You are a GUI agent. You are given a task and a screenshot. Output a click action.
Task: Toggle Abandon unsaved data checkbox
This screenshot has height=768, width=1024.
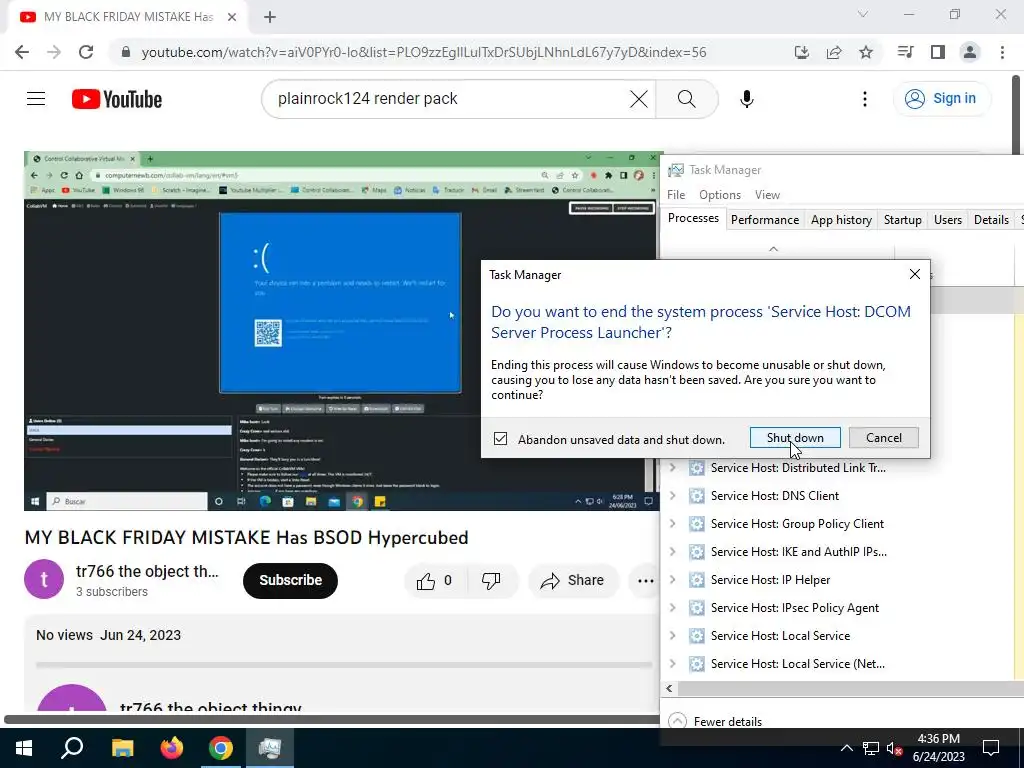(500, 439)
